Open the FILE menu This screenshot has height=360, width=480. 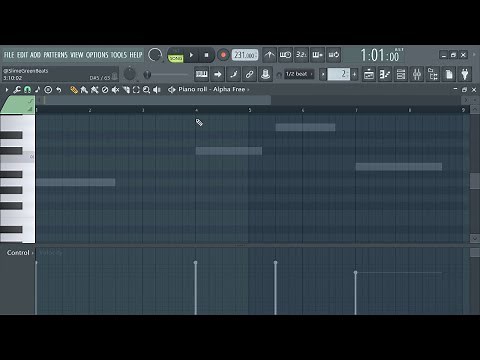[9, 55]
